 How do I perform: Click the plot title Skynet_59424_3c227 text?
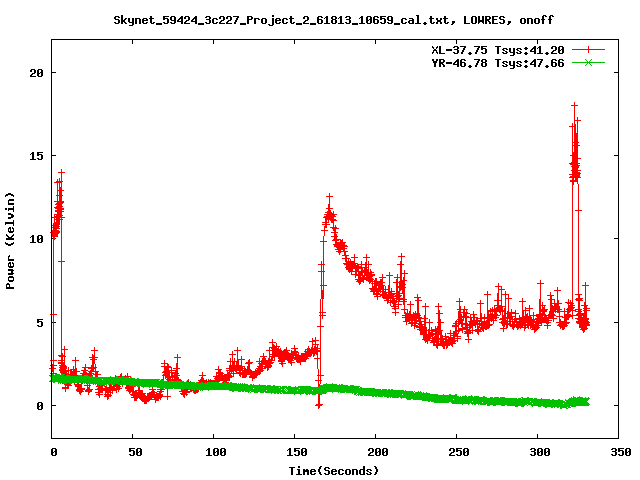[x=333, y=20]
